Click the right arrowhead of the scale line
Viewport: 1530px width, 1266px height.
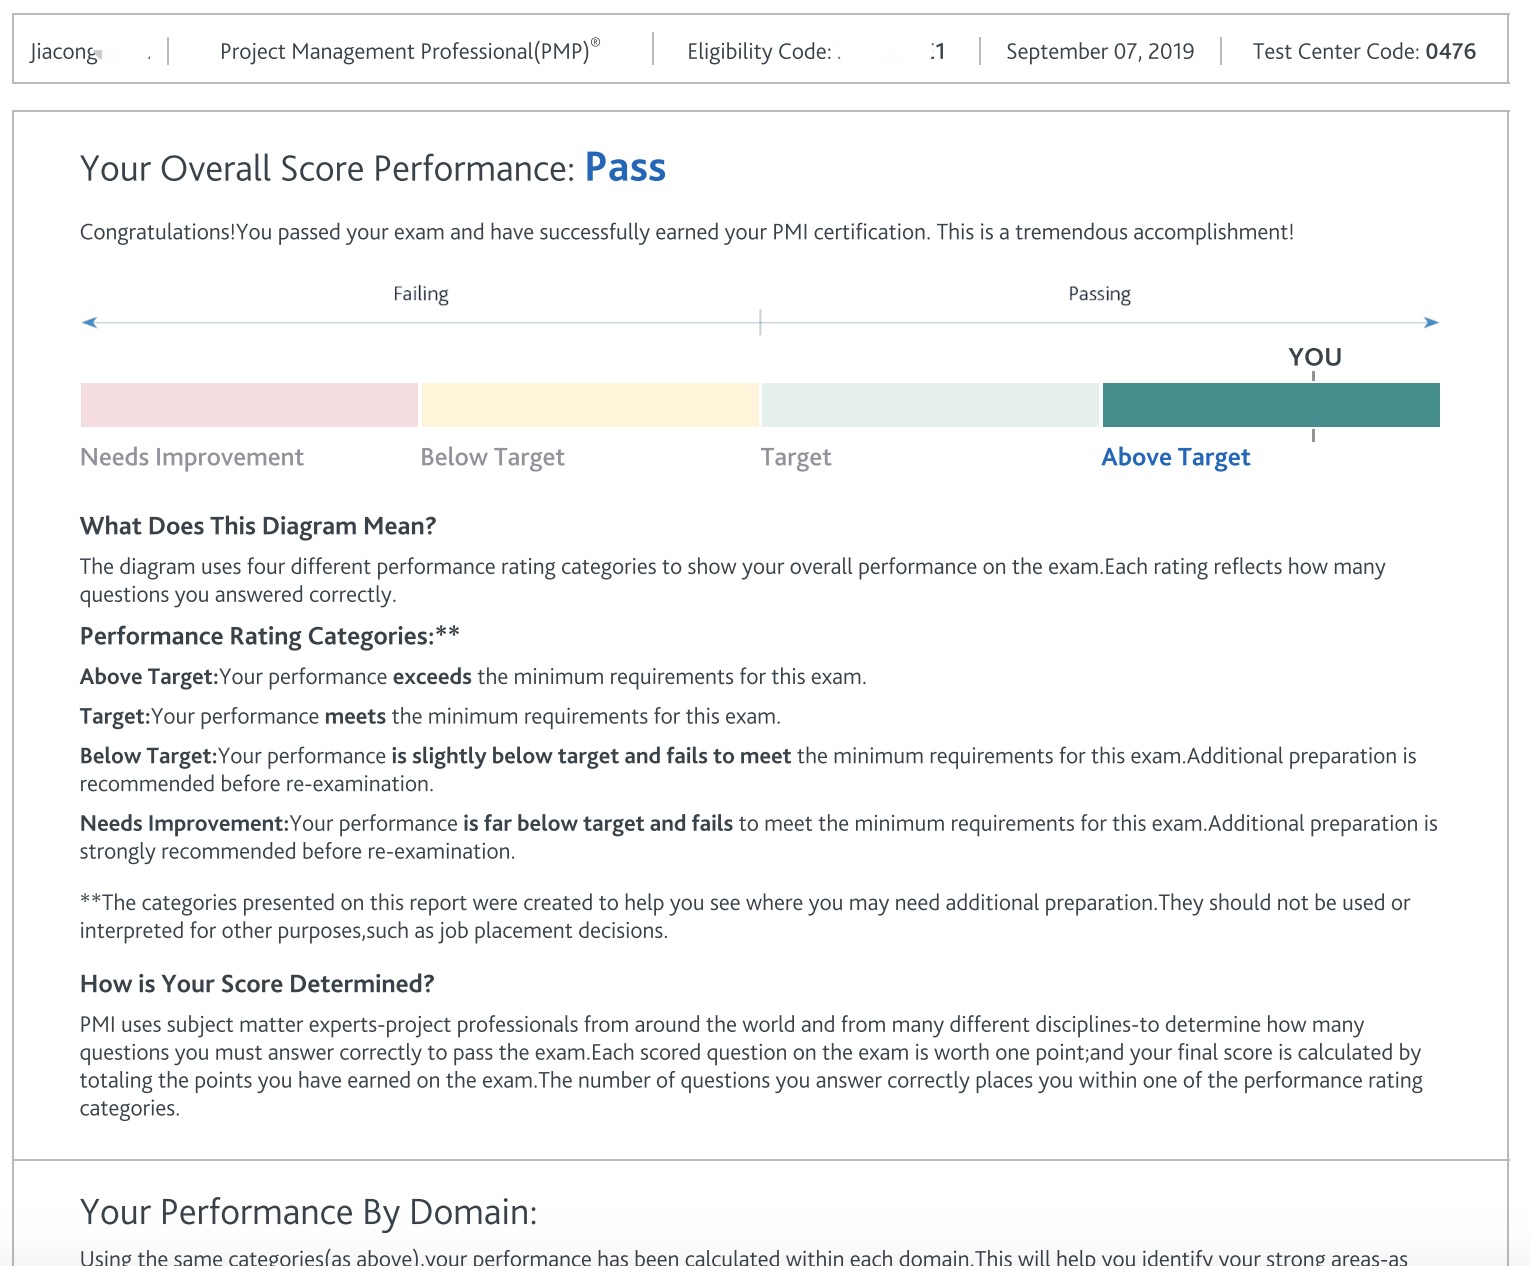click(x=1431, y=322)
